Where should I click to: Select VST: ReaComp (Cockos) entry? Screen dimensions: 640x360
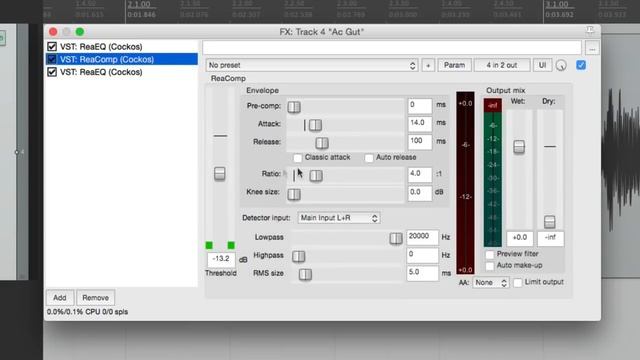coord(107,59)
